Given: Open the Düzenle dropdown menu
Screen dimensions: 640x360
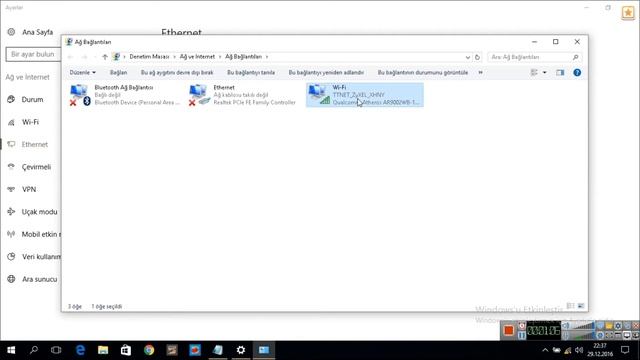Looking at the screenshot, I should [82, 73].
